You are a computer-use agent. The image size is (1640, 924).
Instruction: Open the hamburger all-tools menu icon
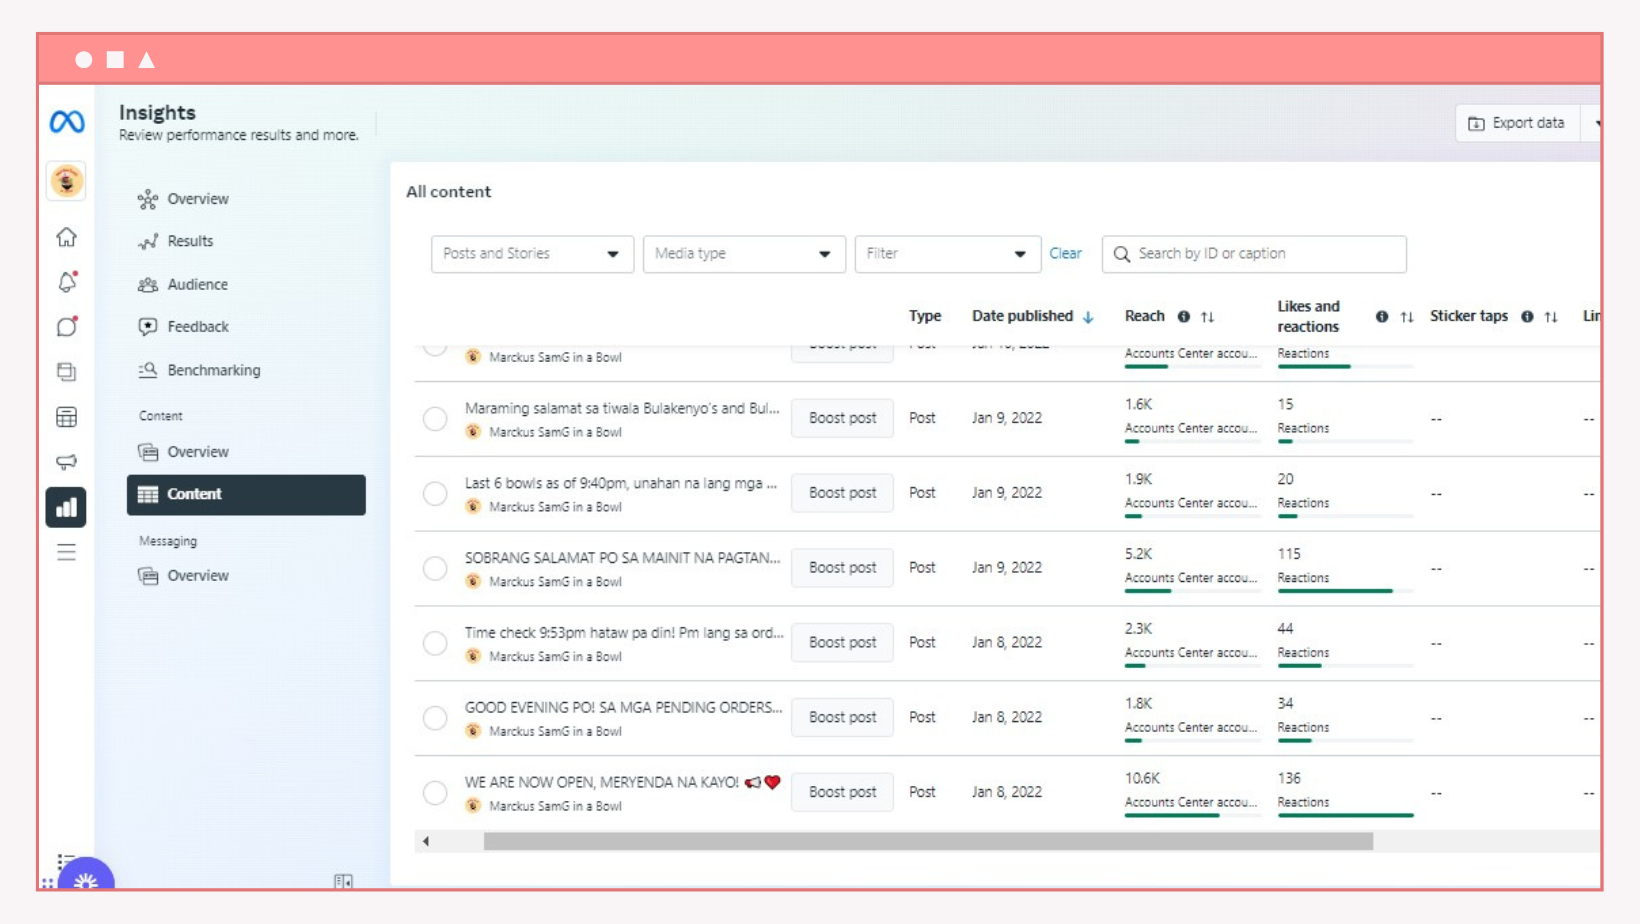coord(66,552)
